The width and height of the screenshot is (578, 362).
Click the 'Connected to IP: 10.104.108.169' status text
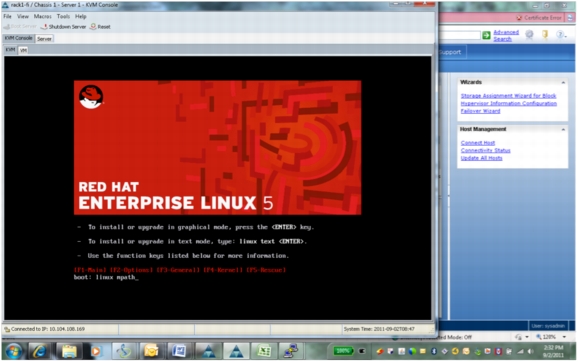(x=48, y=329)
